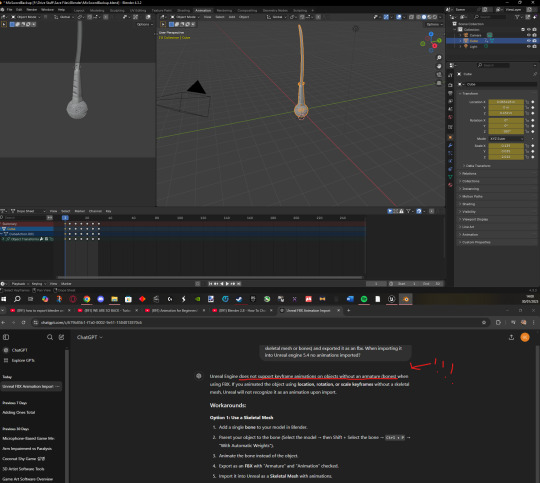Screen dimensions: 540x483
Task: Click the Cube object name field
Action: (x=501, y=84)
